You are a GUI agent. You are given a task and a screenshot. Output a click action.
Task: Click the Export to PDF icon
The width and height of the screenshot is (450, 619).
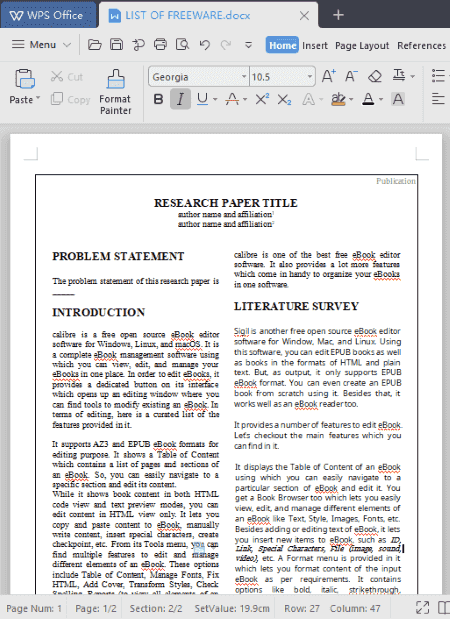tap(138, 45)
